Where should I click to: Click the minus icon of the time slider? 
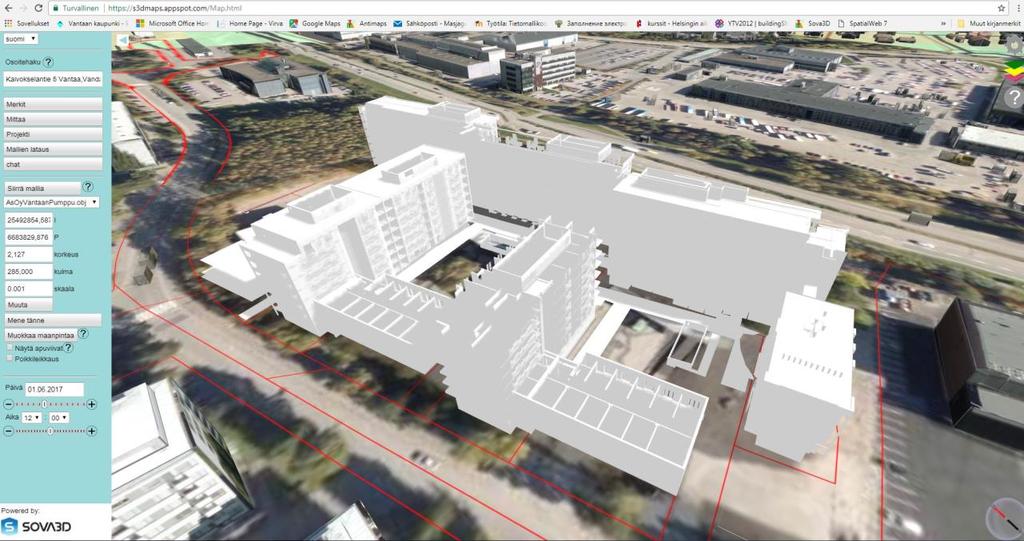[x=8, y=431]
